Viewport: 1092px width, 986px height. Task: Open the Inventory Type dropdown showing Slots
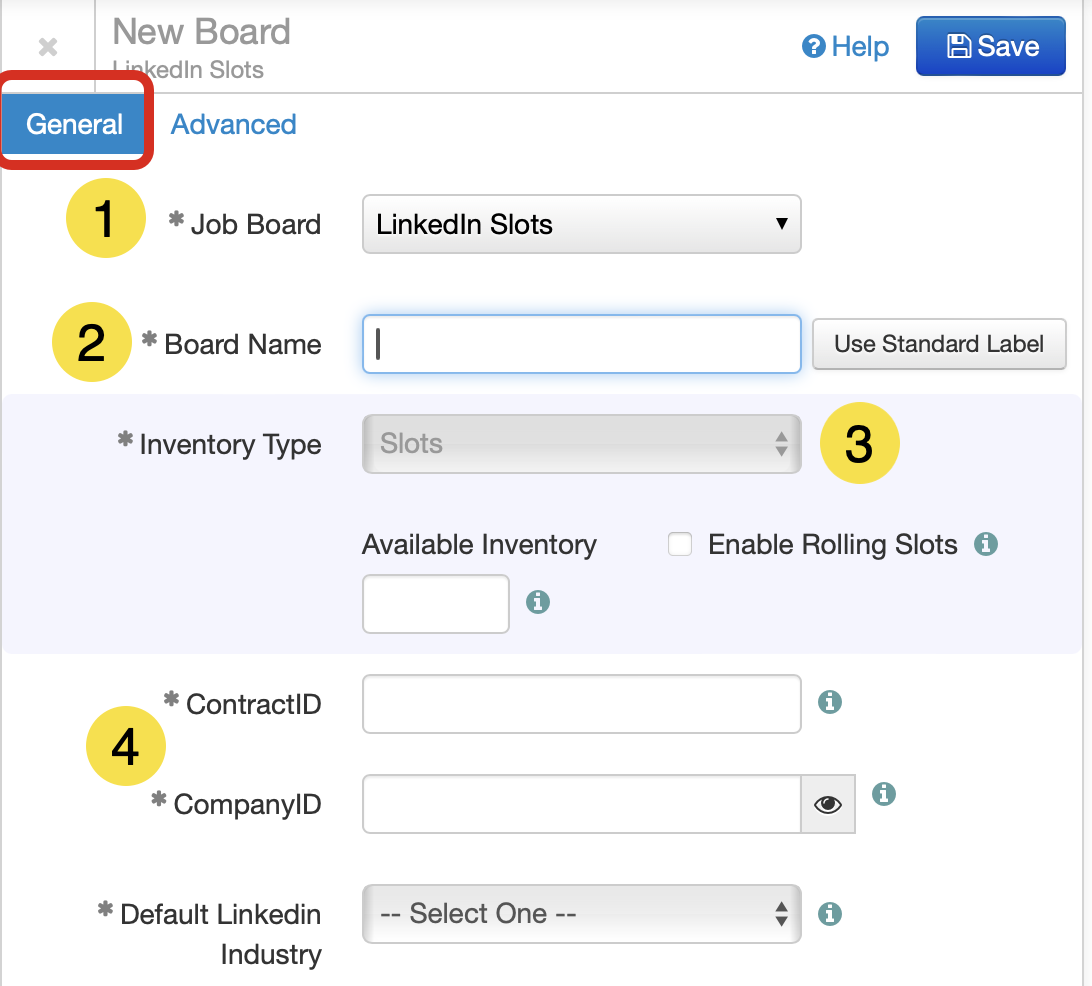(x=582, y=444)
